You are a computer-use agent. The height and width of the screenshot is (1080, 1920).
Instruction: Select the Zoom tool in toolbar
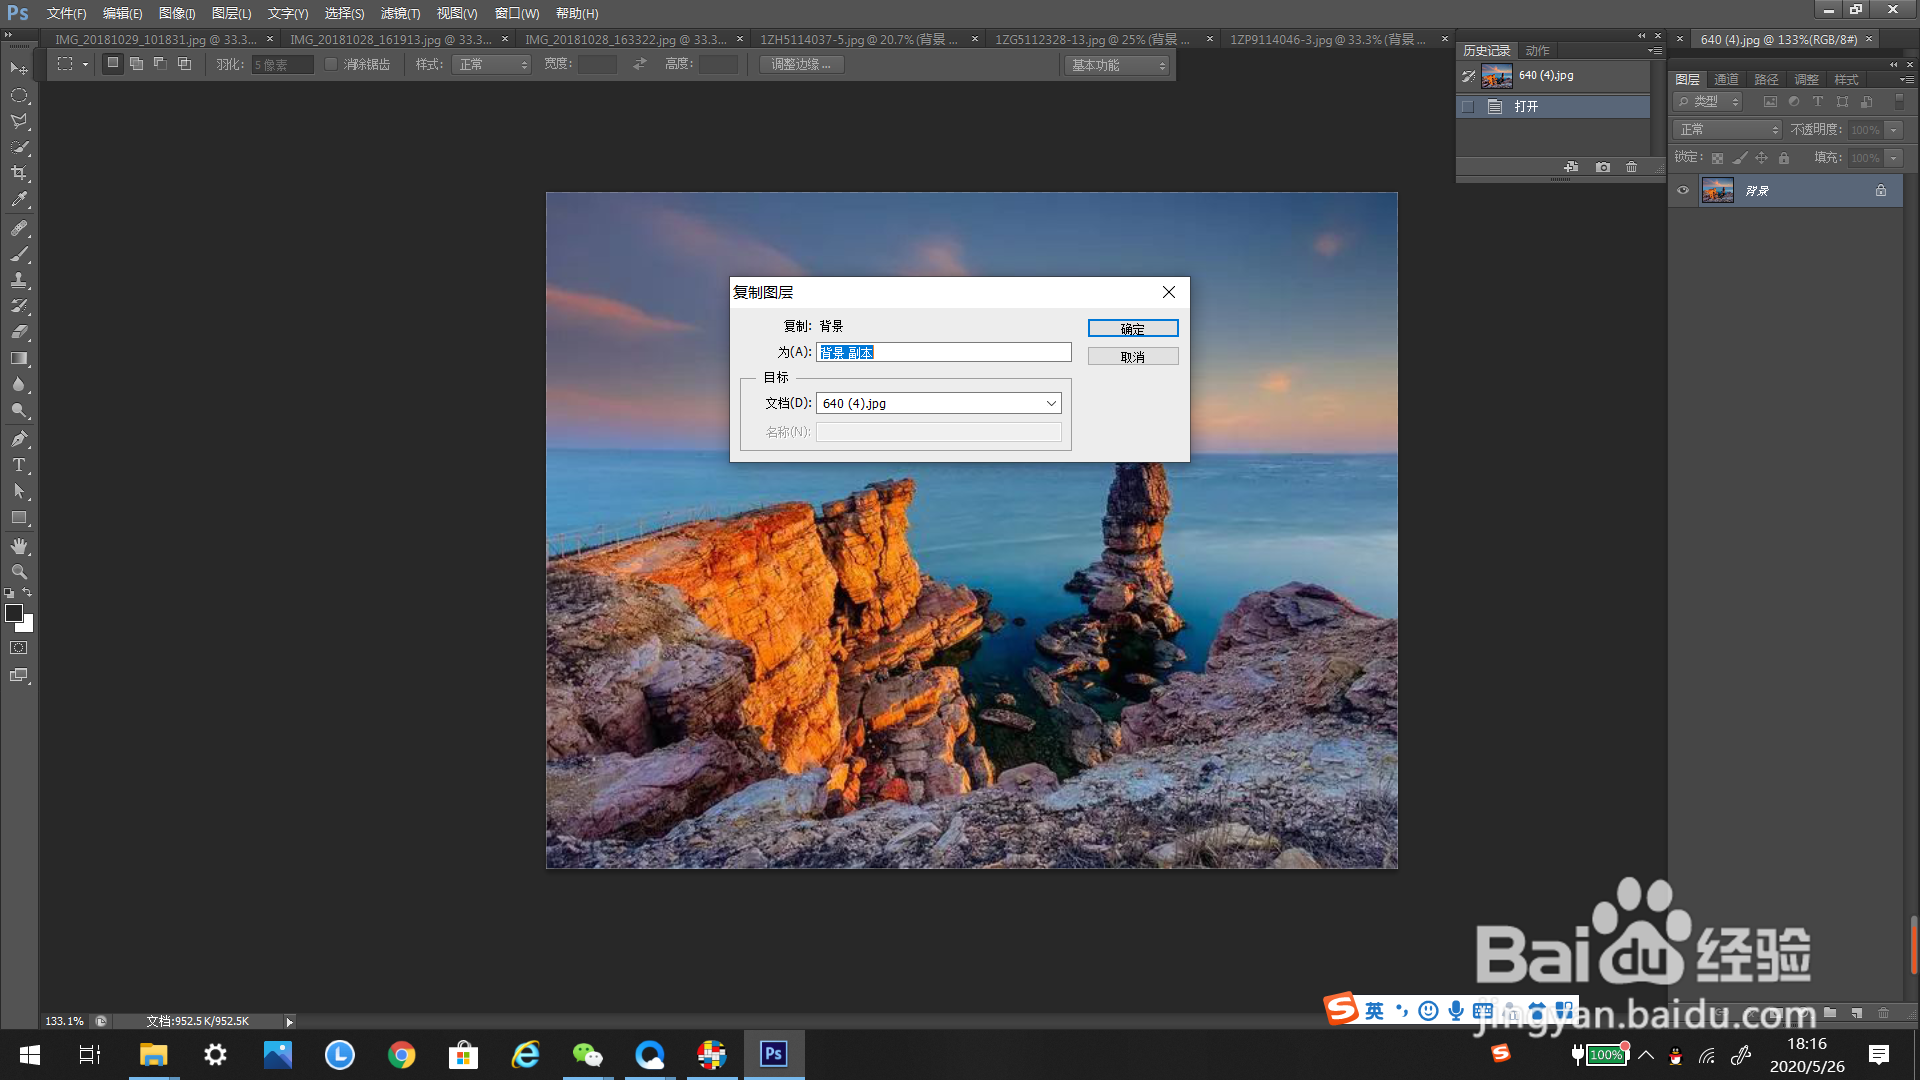click(19, 572)
